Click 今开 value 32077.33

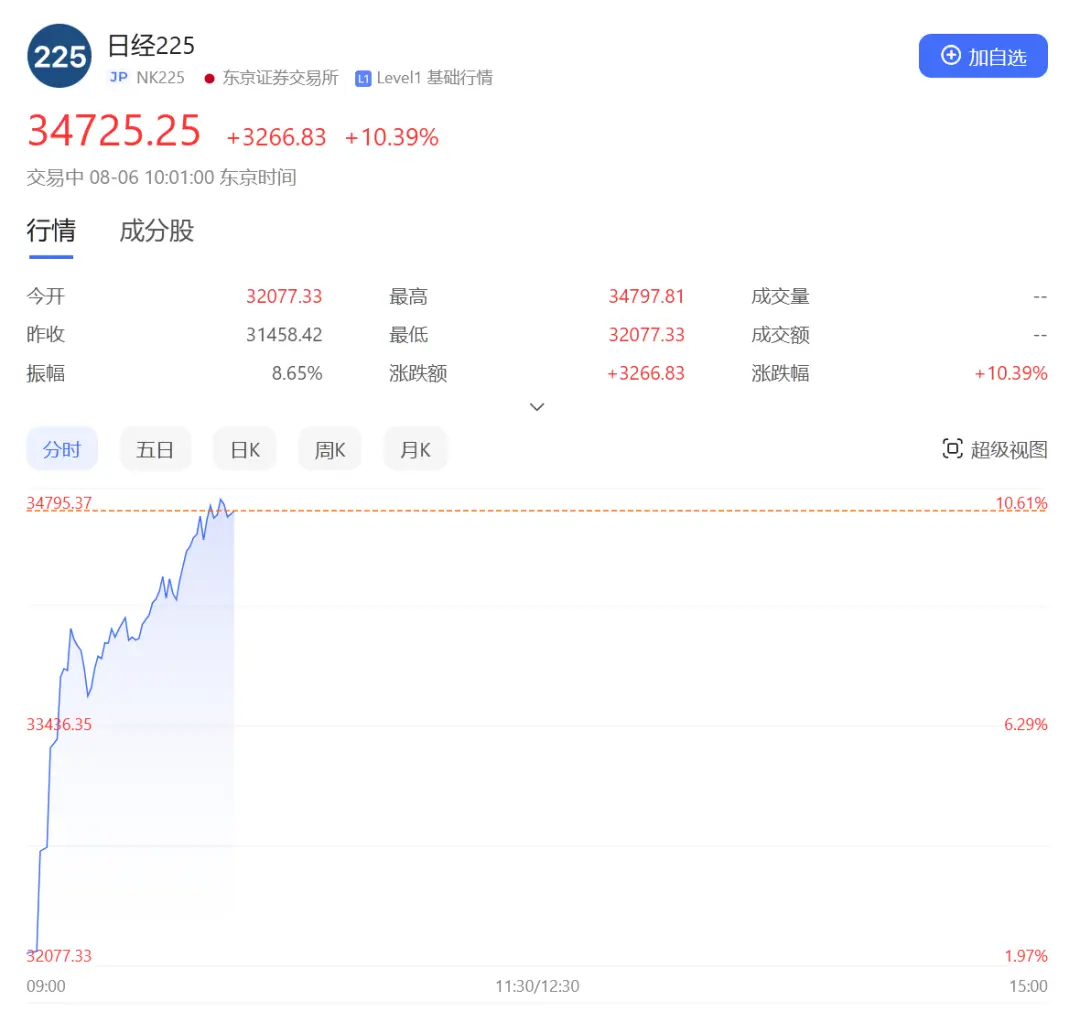[x=284, y=297]
